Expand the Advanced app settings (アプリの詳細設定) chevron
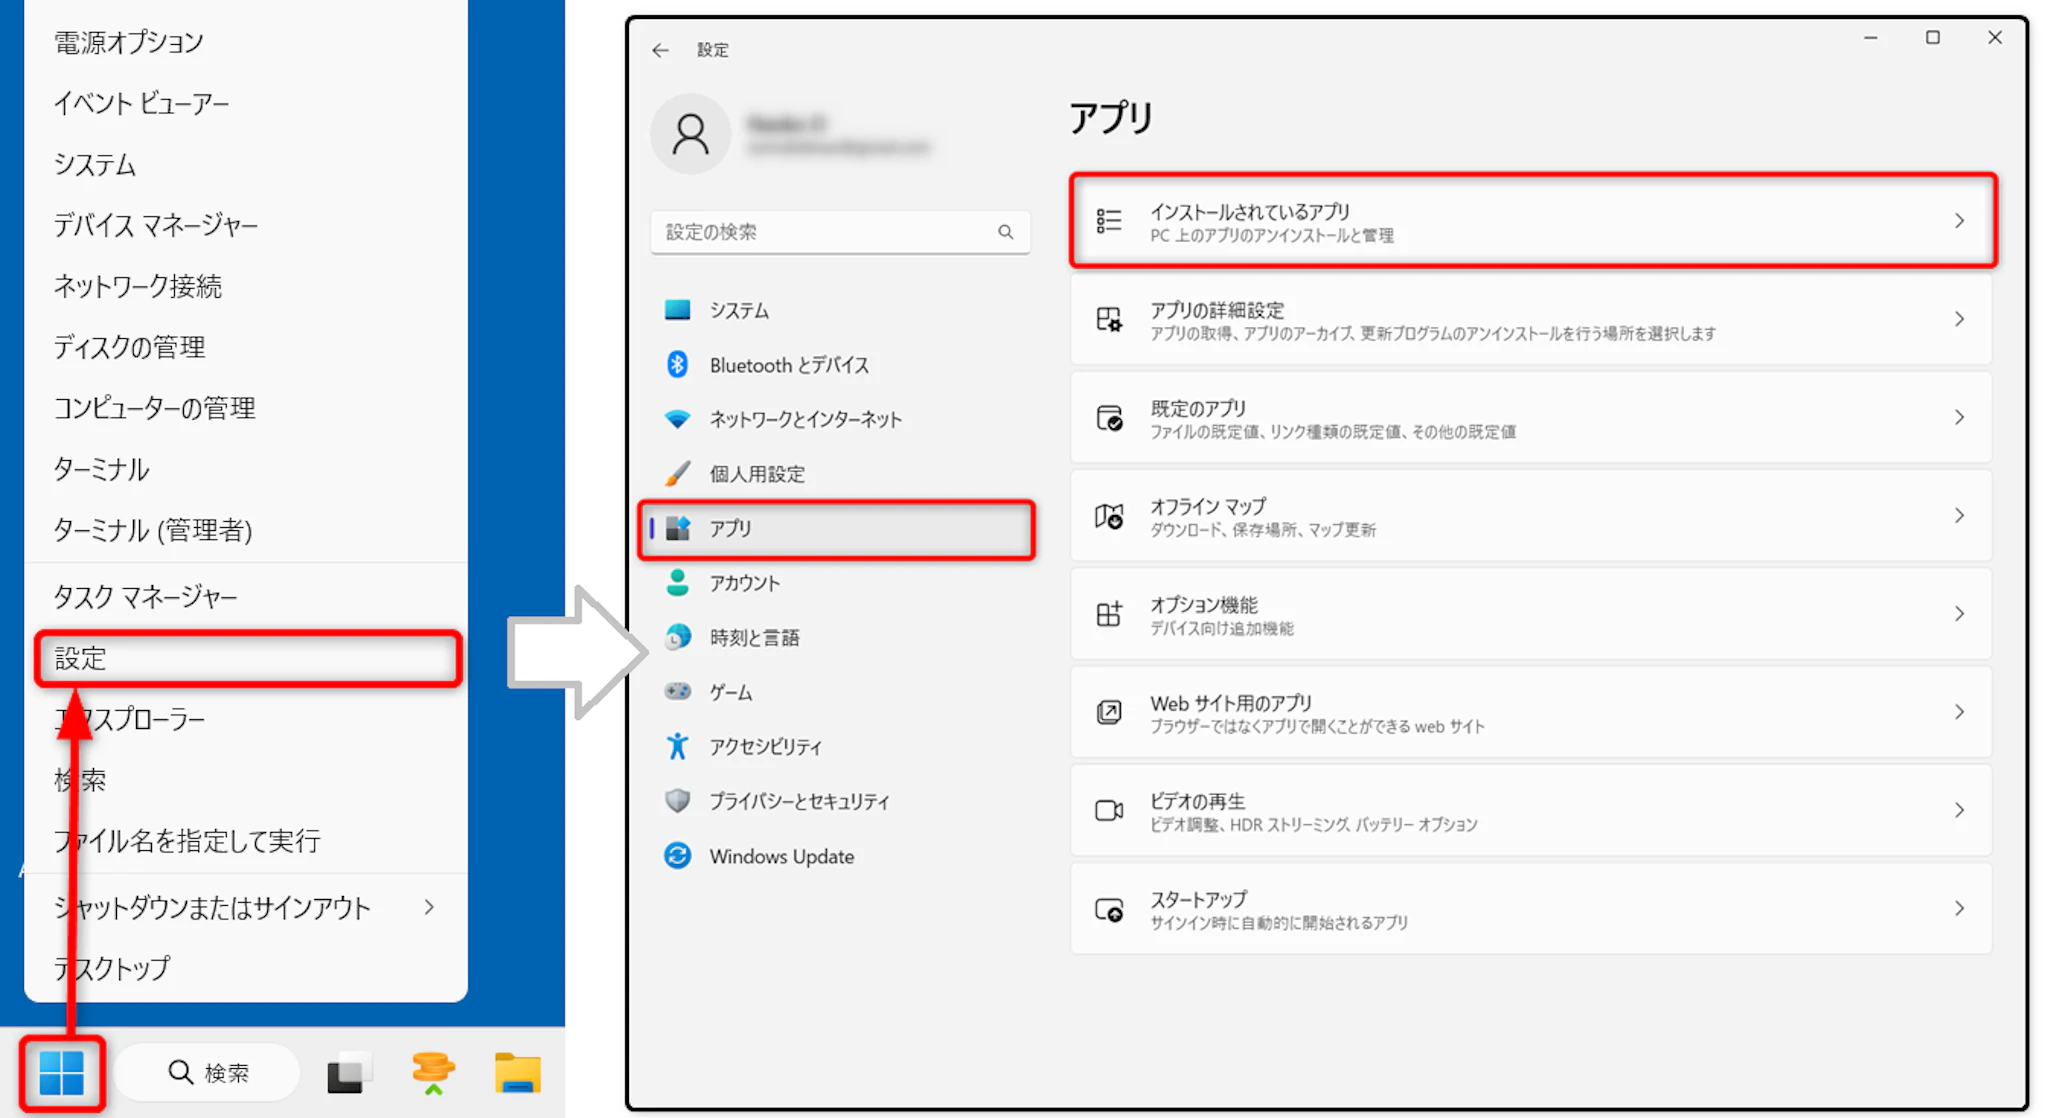 coord(1959,319)
